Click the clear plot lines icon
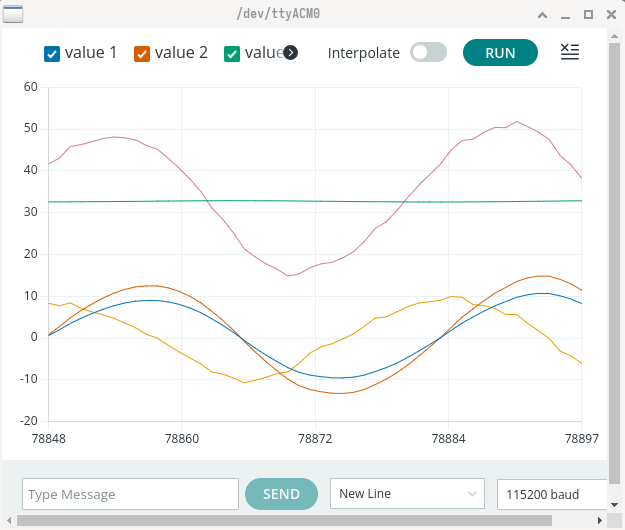625x530 pixels. 570,52
